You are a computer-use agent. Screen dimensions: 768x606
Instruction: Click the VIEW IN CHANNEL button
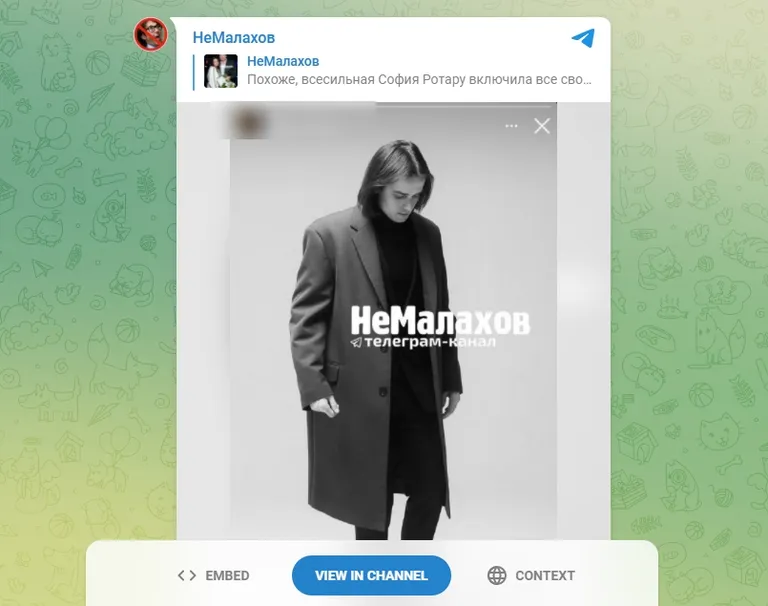coord(371,575)
